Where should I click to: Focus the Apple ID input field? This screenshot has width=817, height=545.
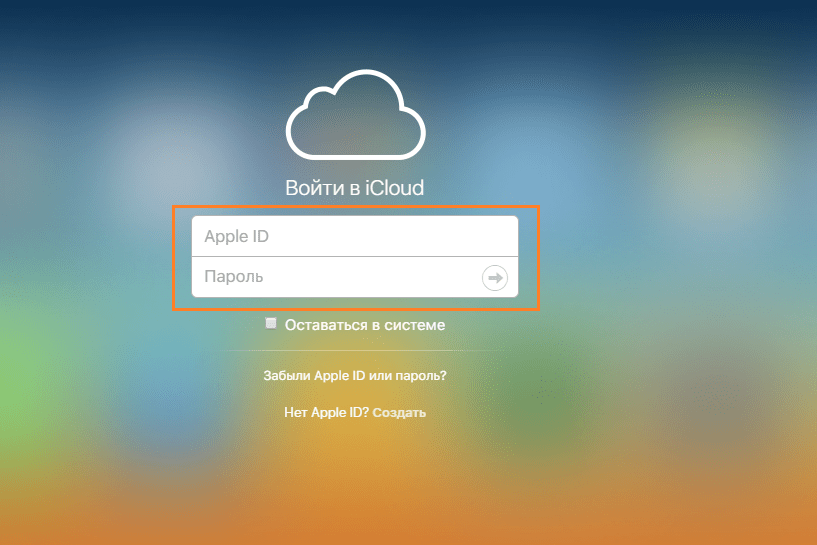coord(355,236)
